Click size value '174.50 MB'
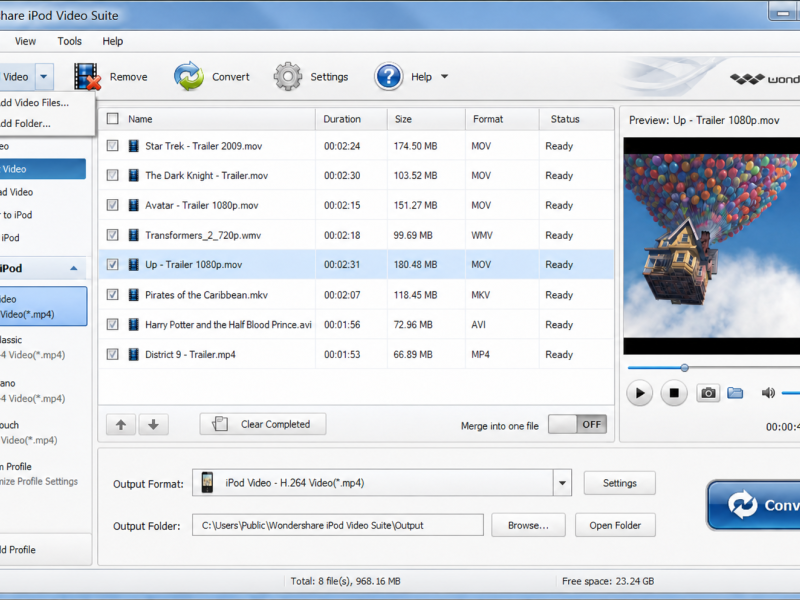800x600 pixels. (415, 146)
